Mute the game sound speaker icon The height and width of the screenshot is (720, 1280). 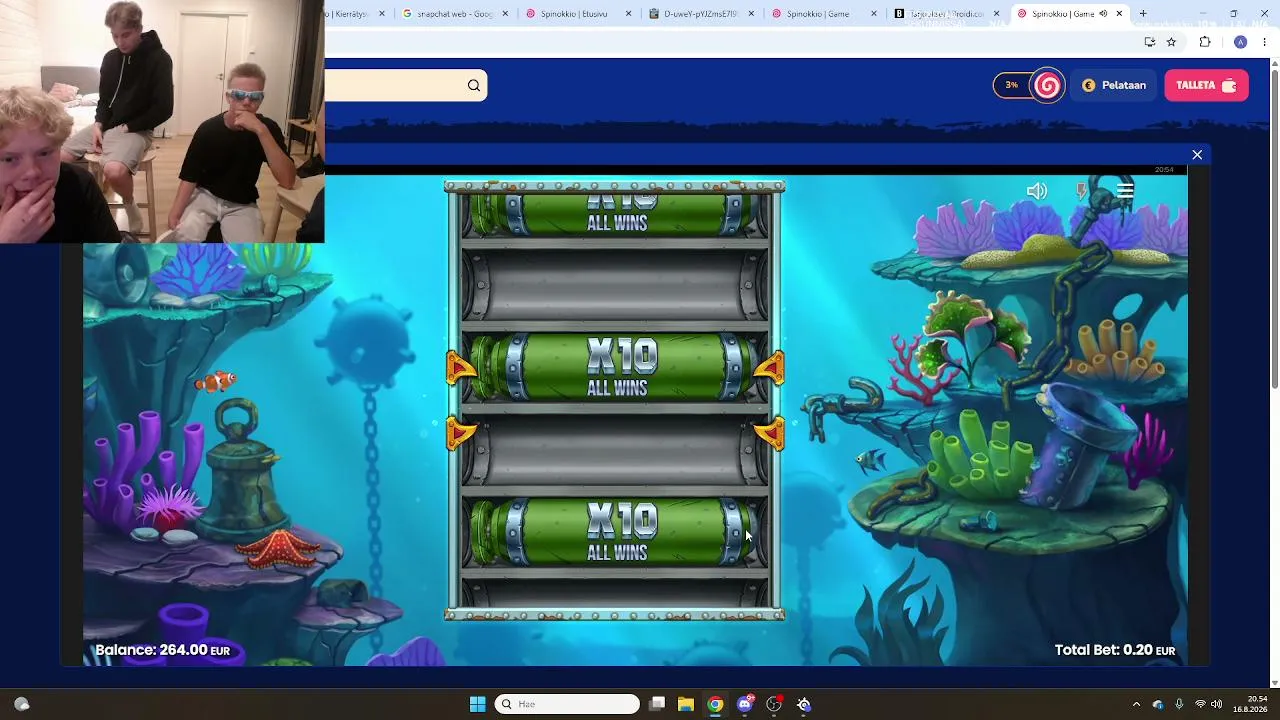tap(1036, 191)
